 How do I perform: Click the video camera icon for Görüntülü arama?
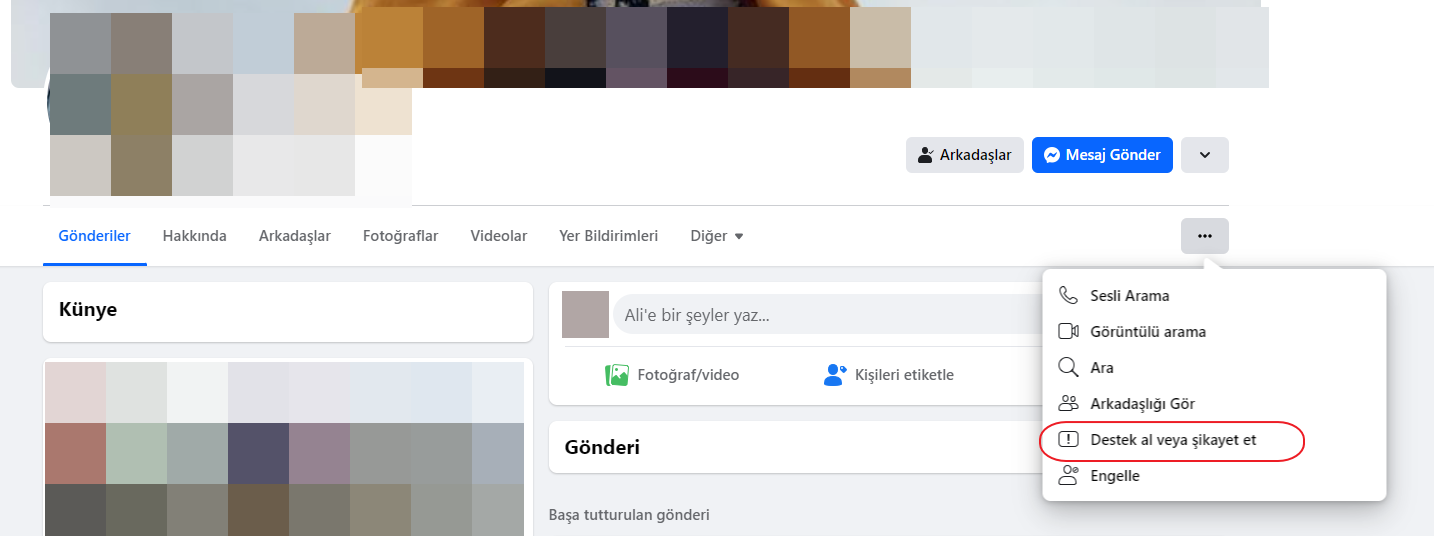(1069, 332)
